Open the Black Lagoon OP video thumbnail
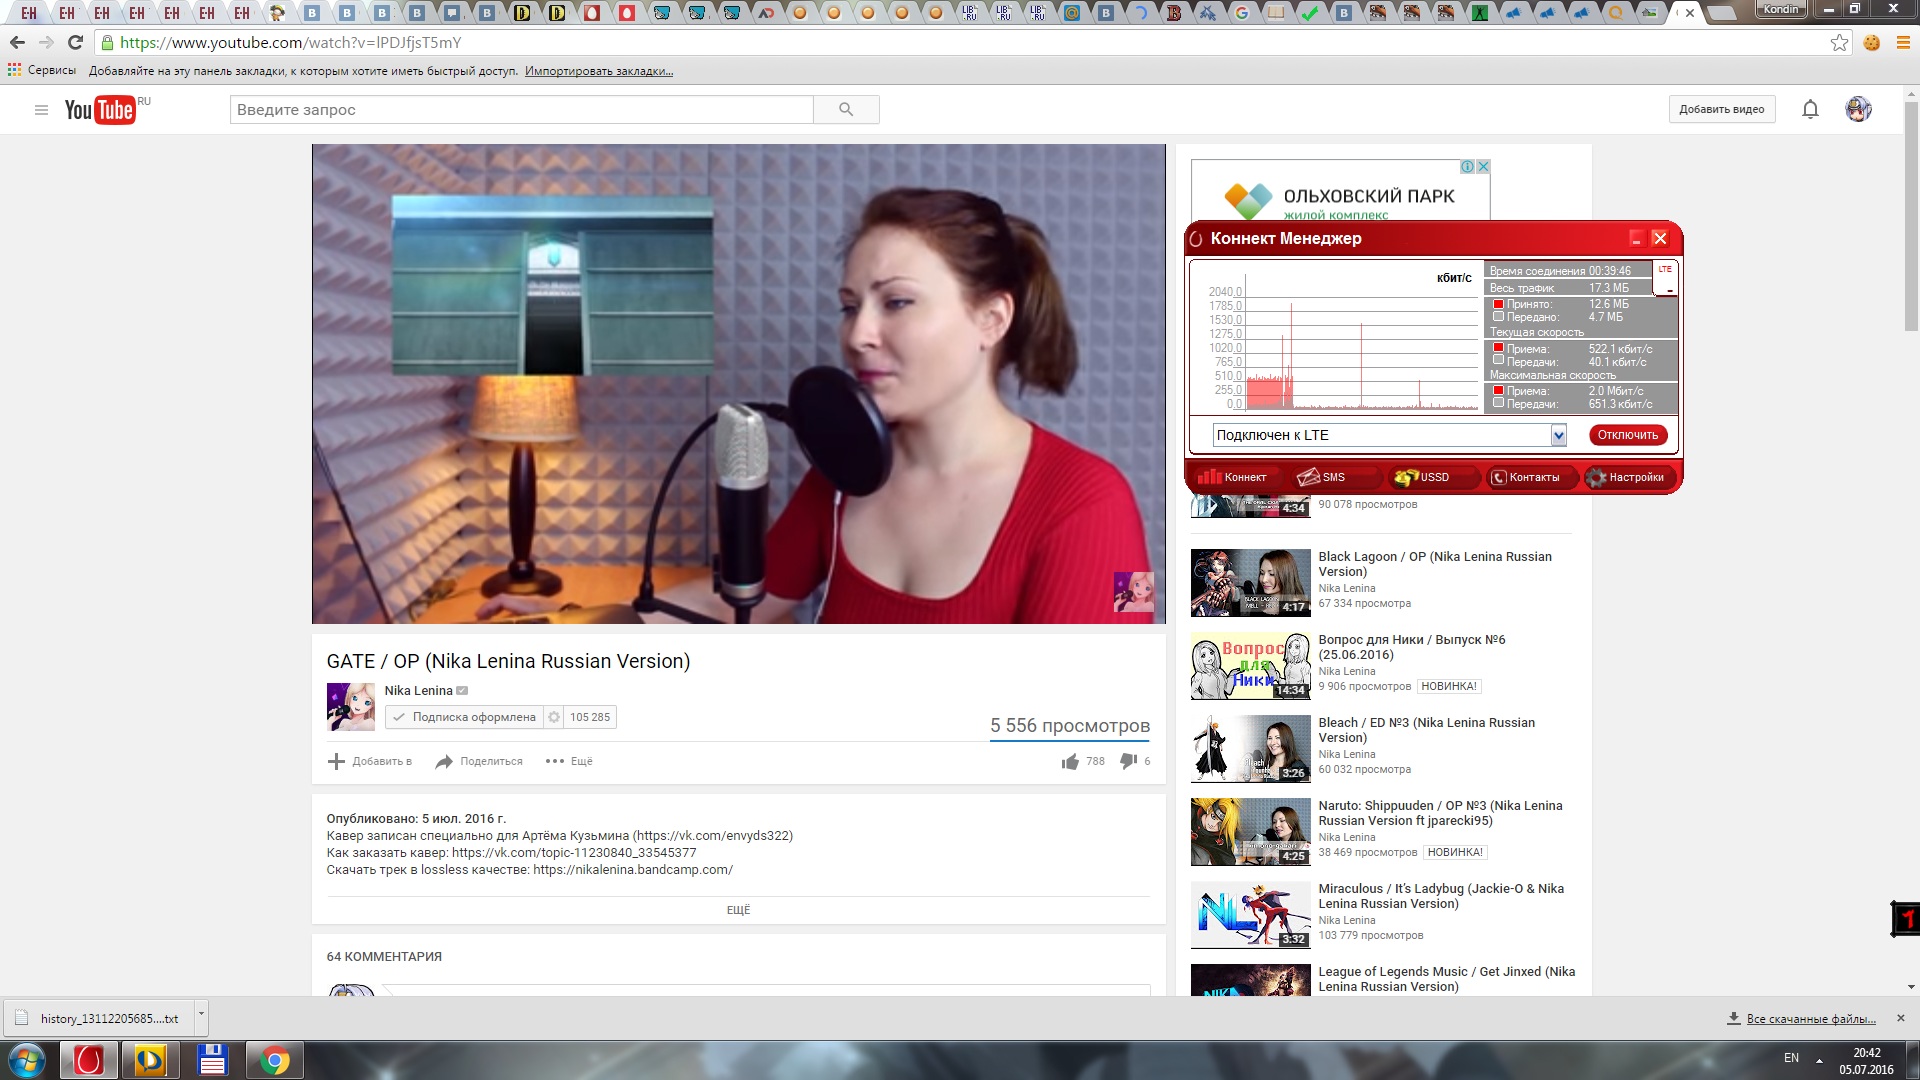The image size is (1920, 1080). click(x=1250, y=583)
